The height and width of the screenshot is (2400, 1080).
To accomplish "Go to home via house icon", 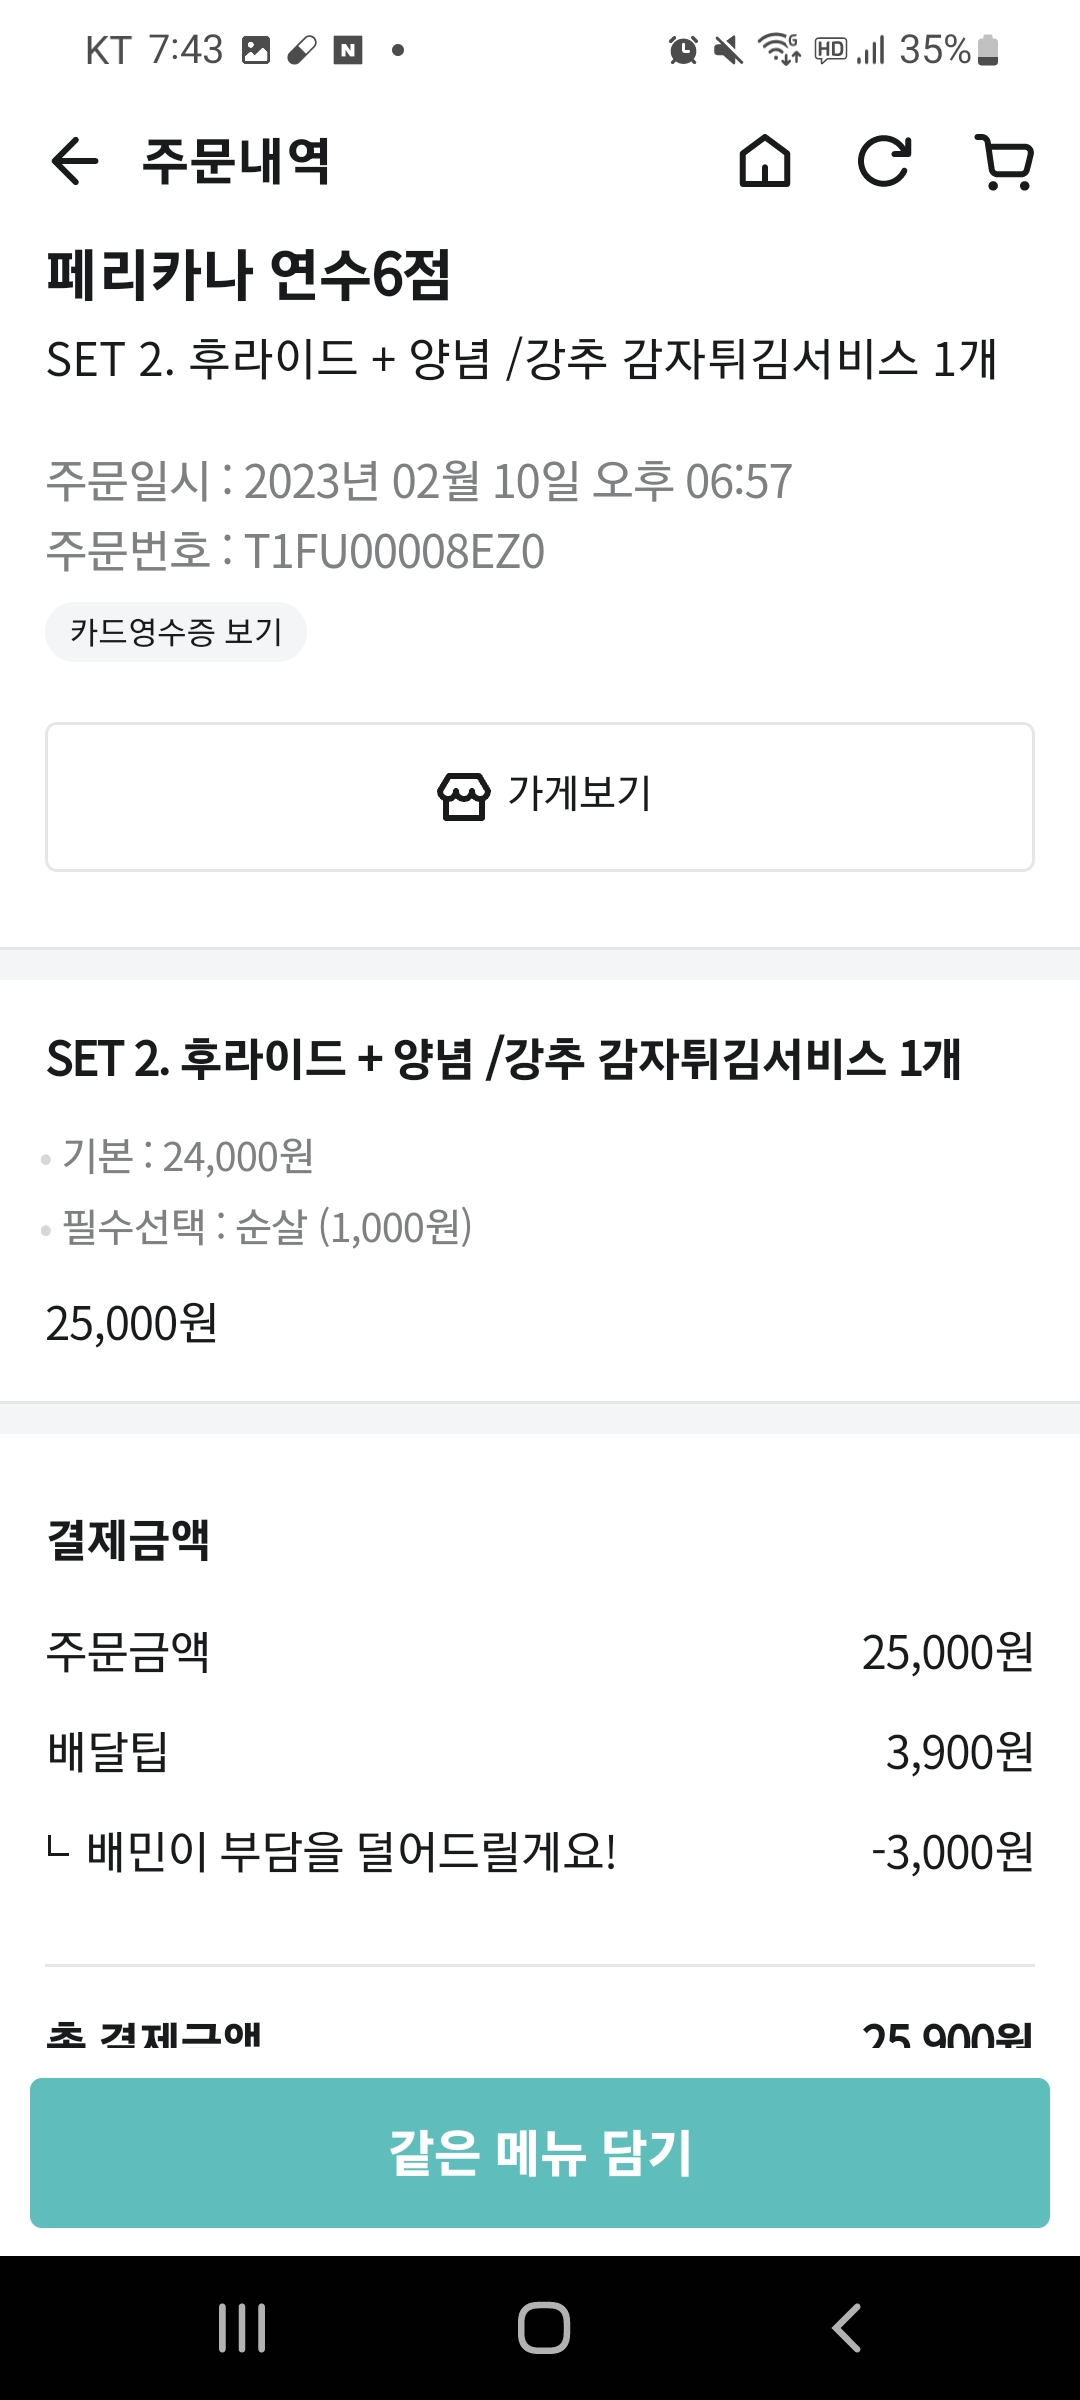I will pyautogui.click(x=765, y=161).
